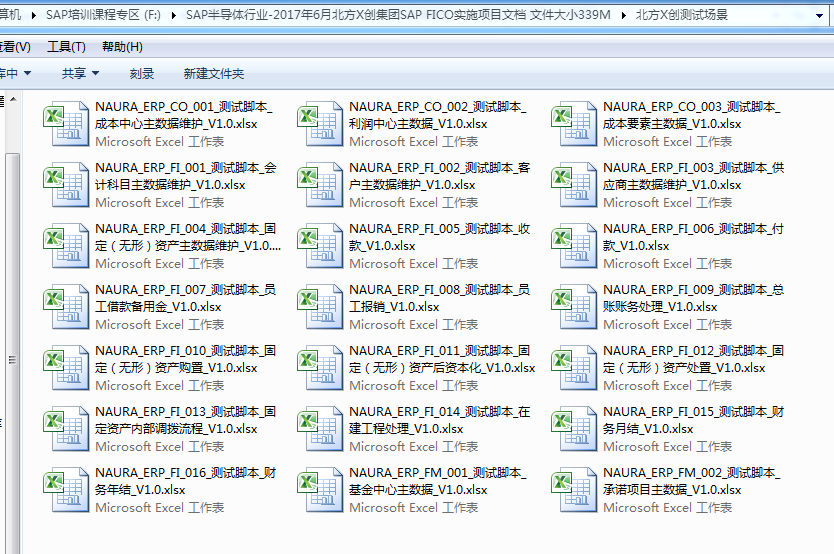Select file name 户主数据维护_V1.0.xlsx

click(x=412, y=185)
